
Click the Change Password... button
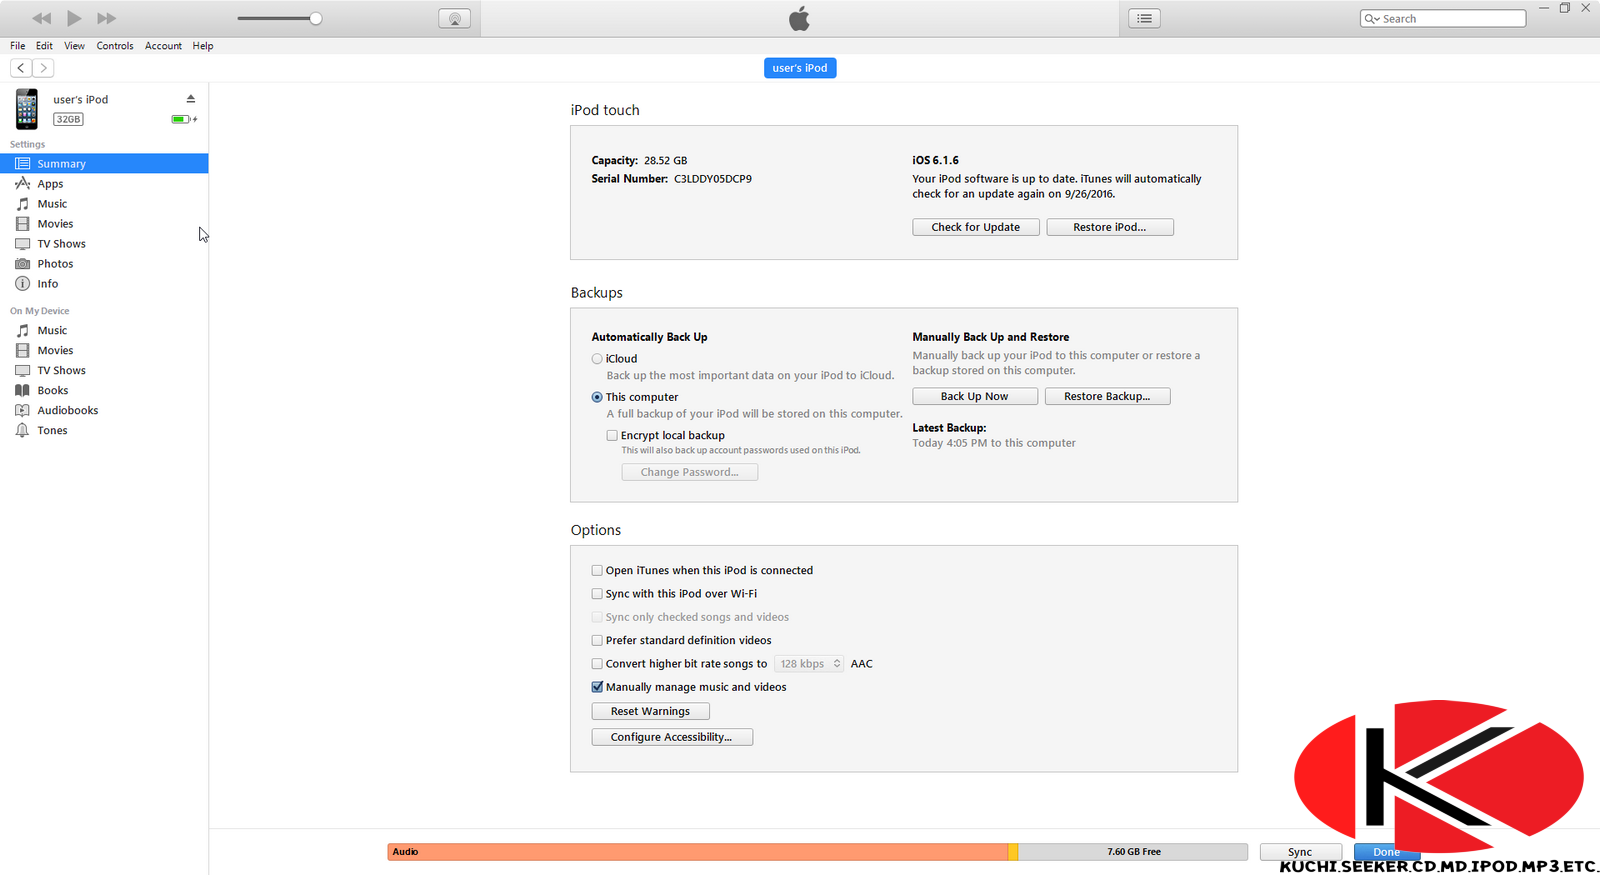point(690,472)
